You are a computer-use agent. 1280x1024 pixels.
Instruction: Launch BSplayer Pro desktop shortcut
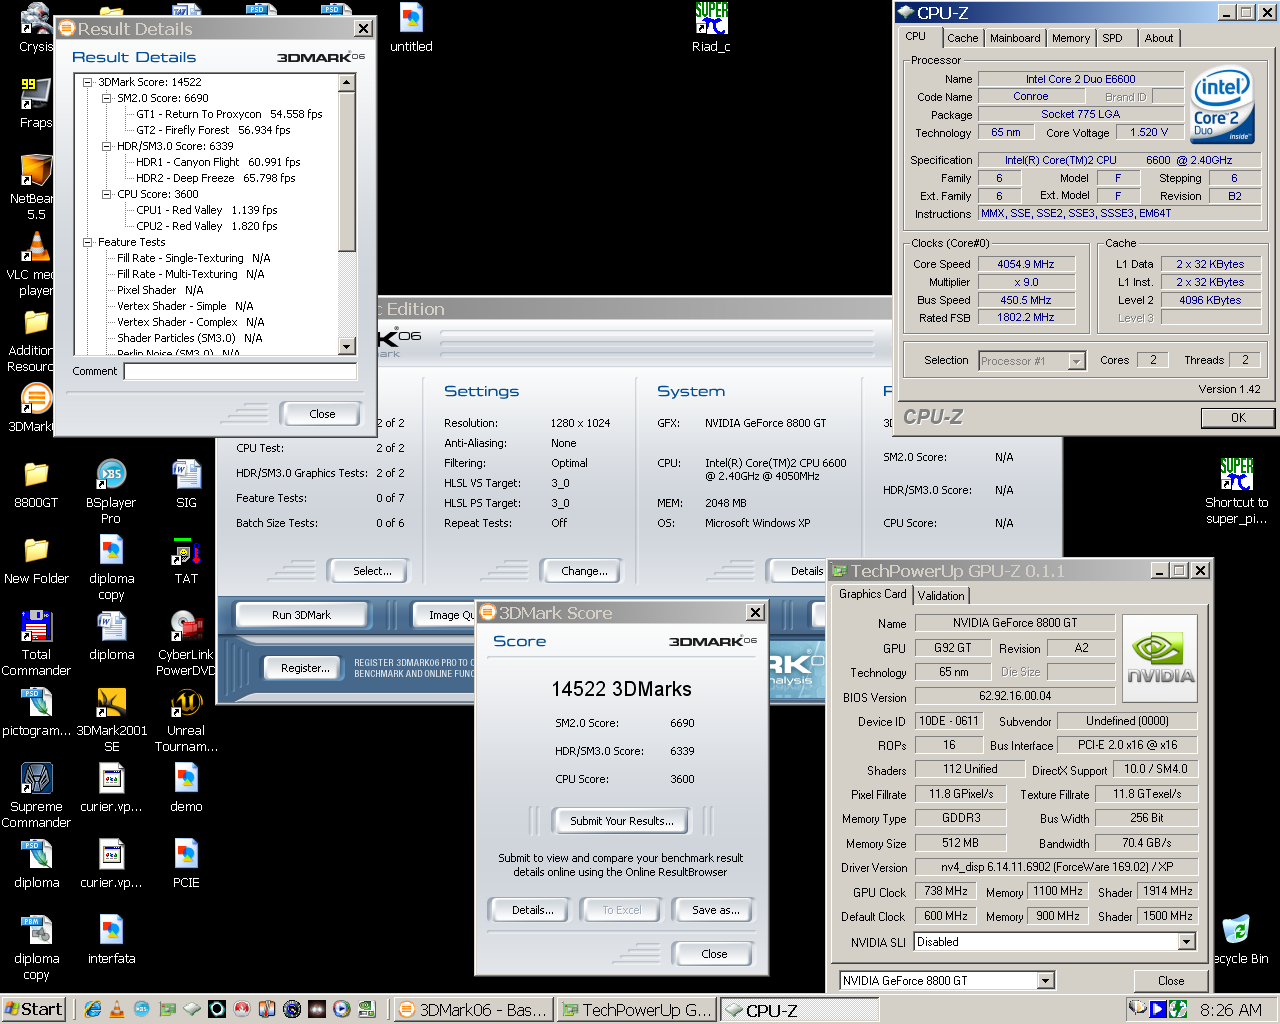(111, 490)
